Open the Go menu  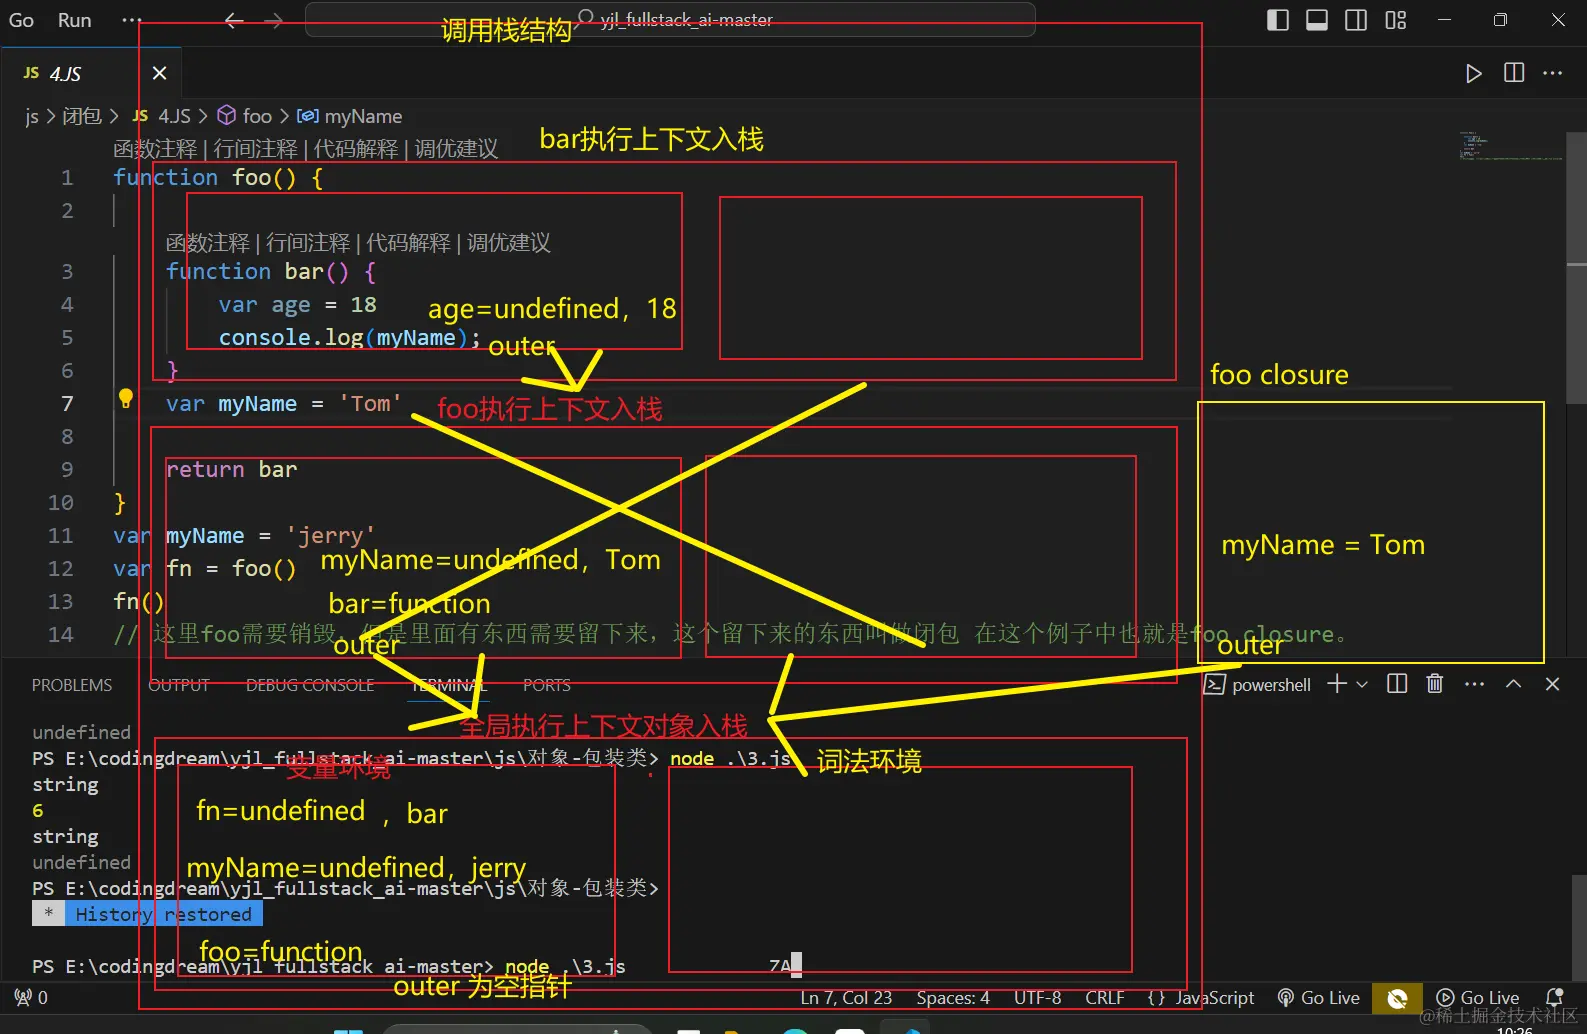[x=21, y=20]
